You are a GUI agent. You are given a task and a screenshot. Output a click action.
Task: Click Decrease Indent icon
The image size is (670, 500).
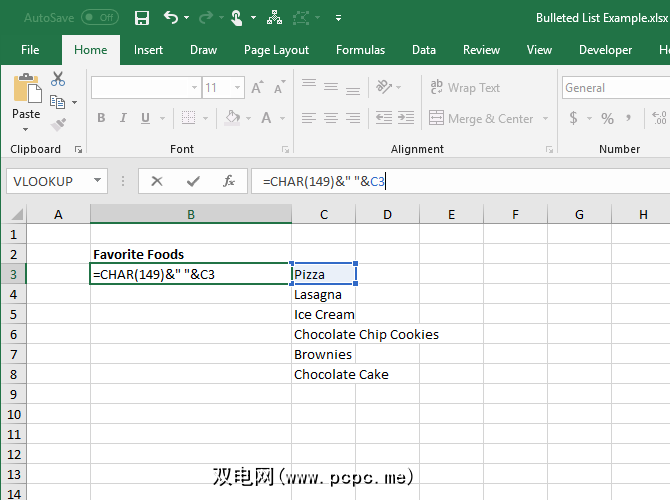pyautogui.click(x=384, y=118)
